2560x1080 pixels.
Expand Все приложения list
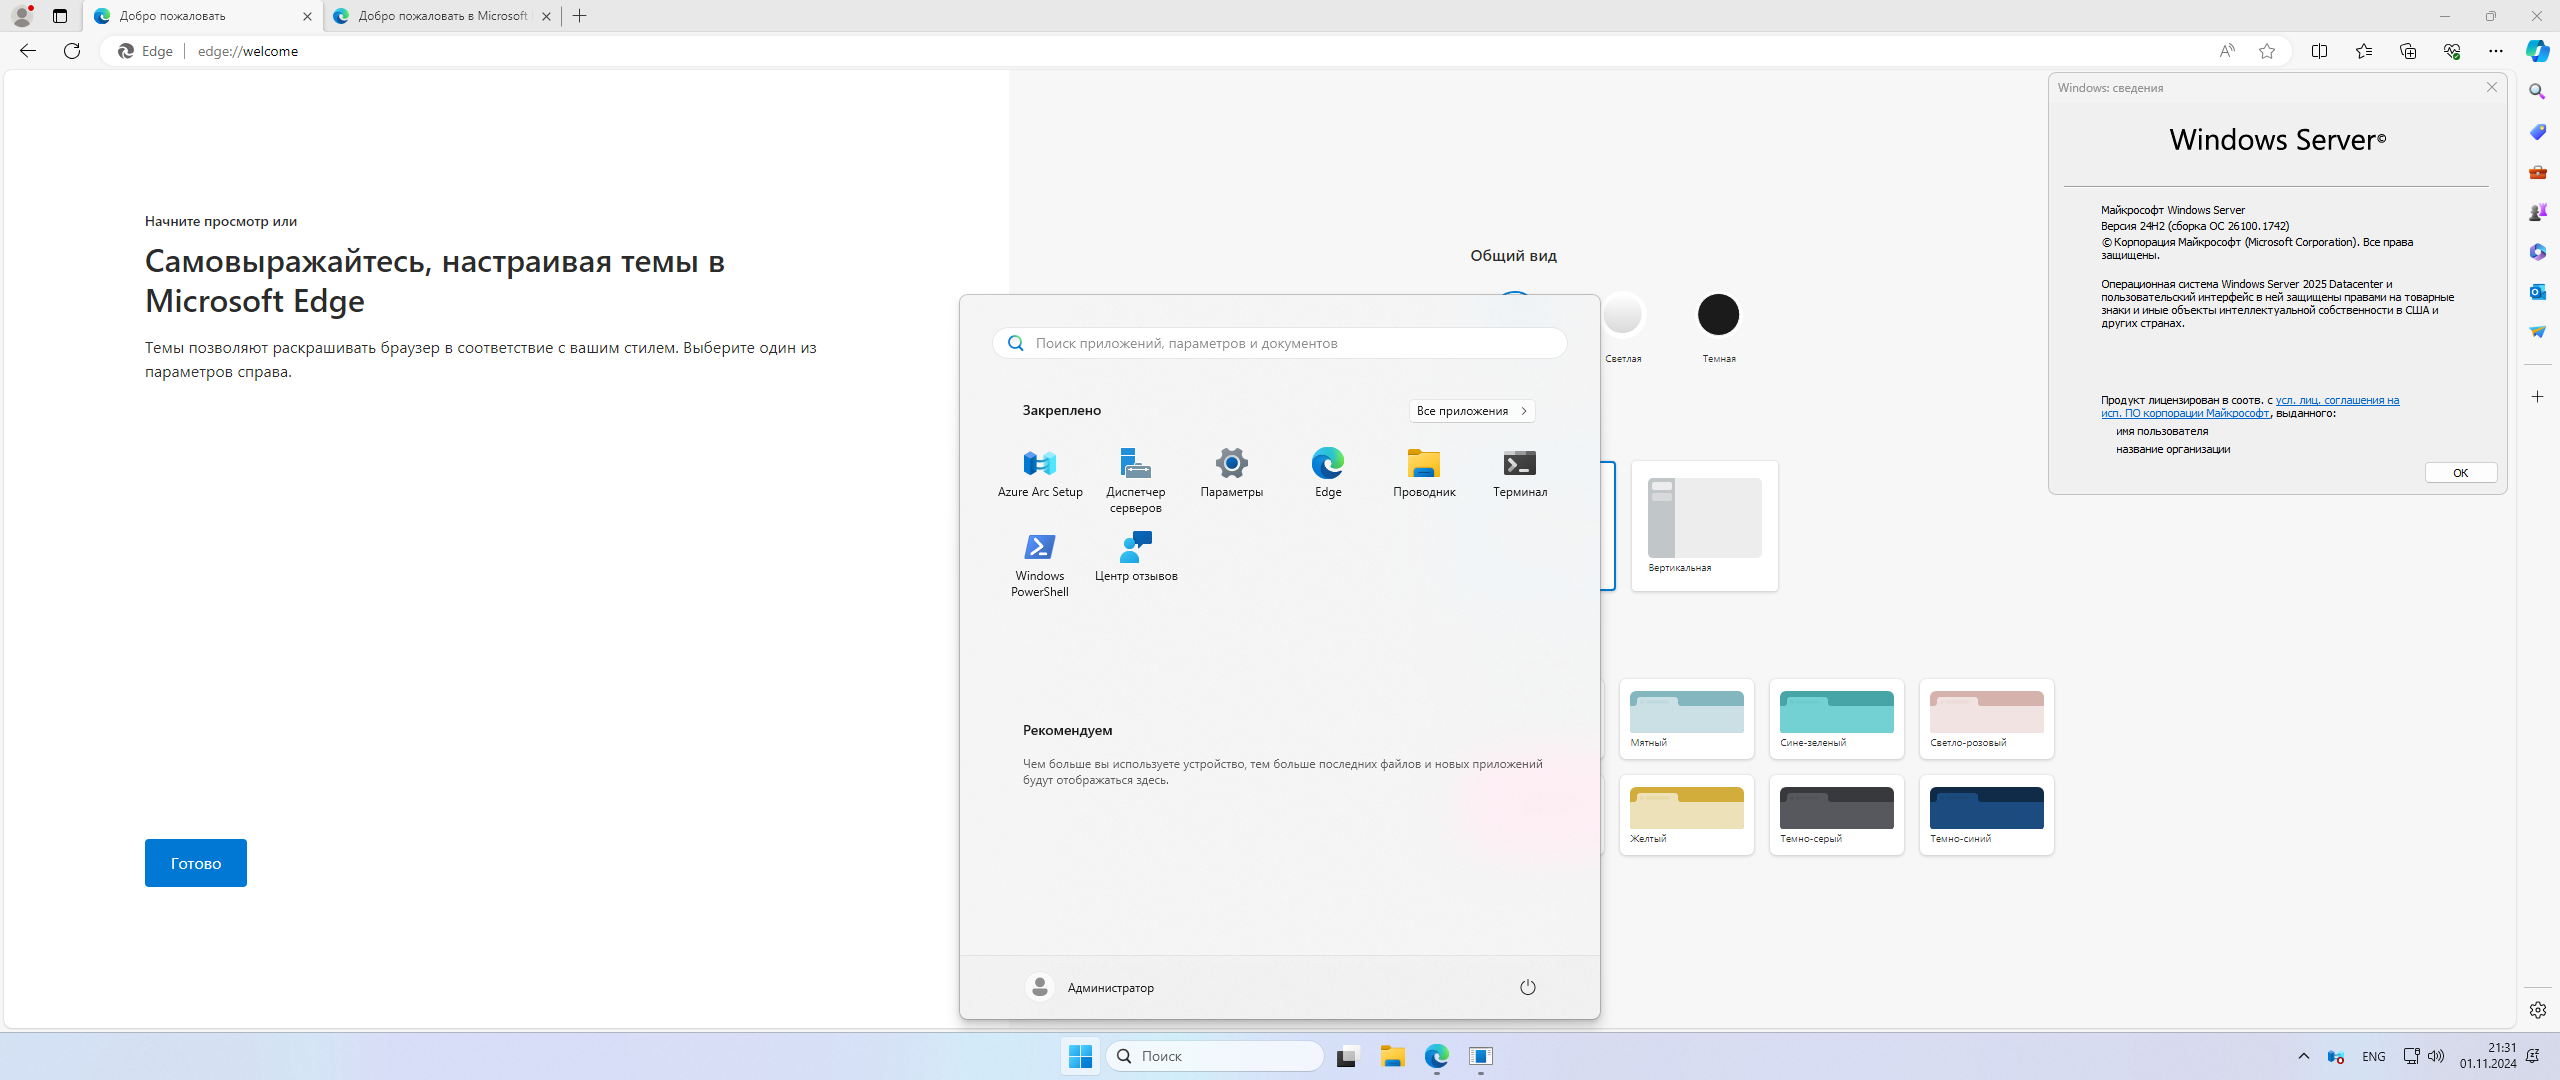pos(1471,411)
